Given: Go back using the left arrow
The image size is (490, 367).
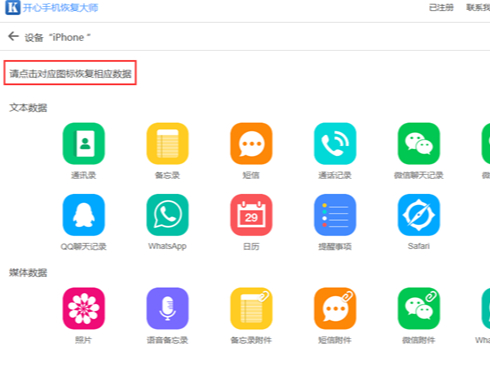Looking at the screenshot, I should pos(13,36).
